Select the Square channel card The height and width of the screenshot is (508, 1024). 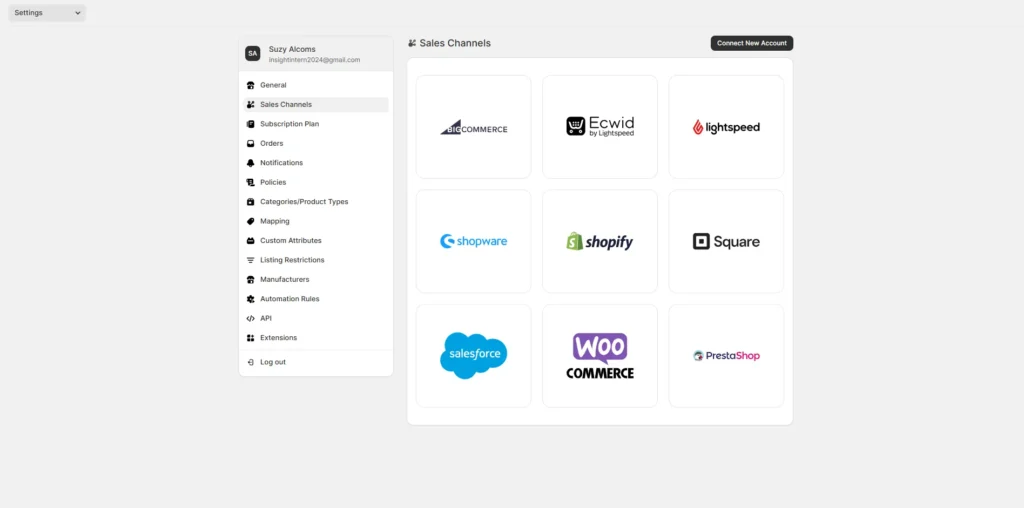tap(726, 242)
